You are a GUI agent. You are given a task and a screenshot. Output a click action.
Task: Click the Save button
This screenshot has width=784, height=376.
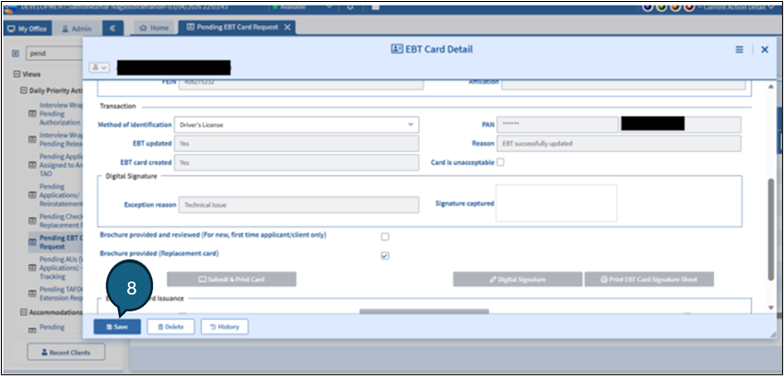point(117,326)
